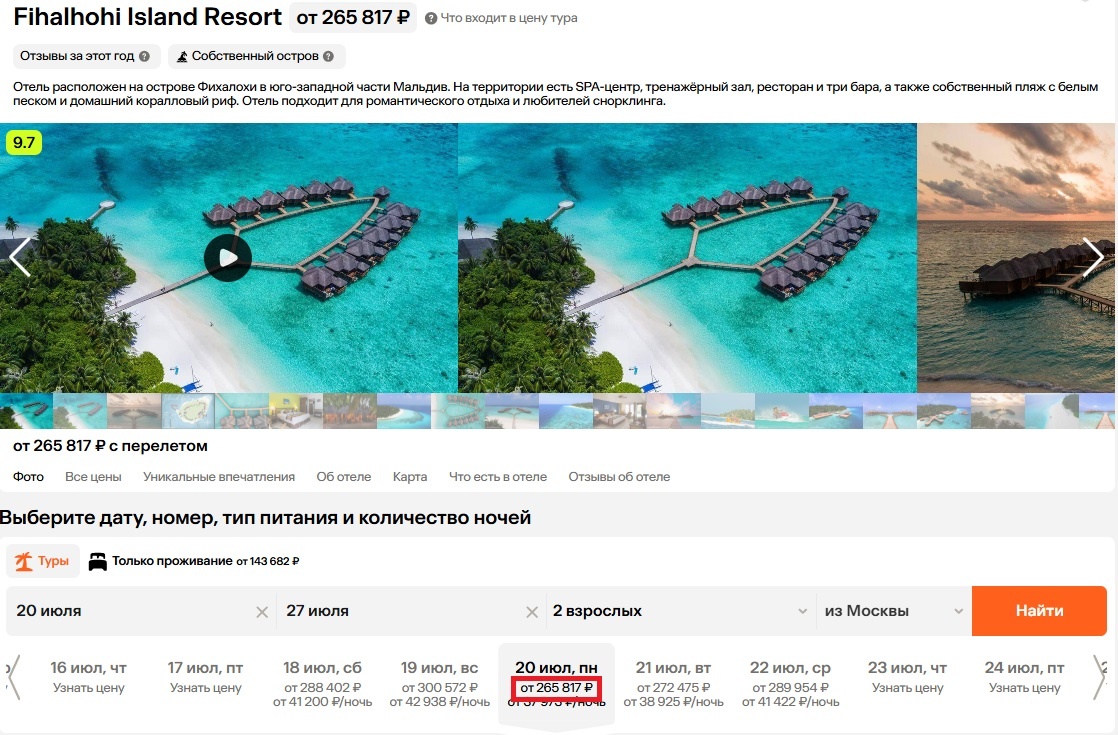Image resolution: width=1118 pixels, height=735 pixels.
Task: Click help icon beside Собственный остров
Action: pyautogui.click(x=328, y=56)
